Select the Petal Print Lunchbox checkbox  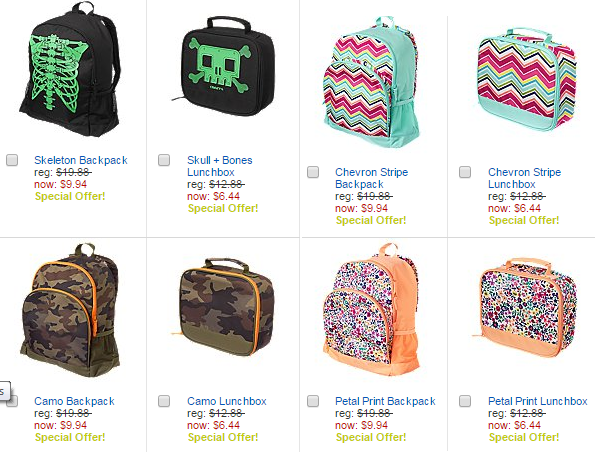[465, 401]
